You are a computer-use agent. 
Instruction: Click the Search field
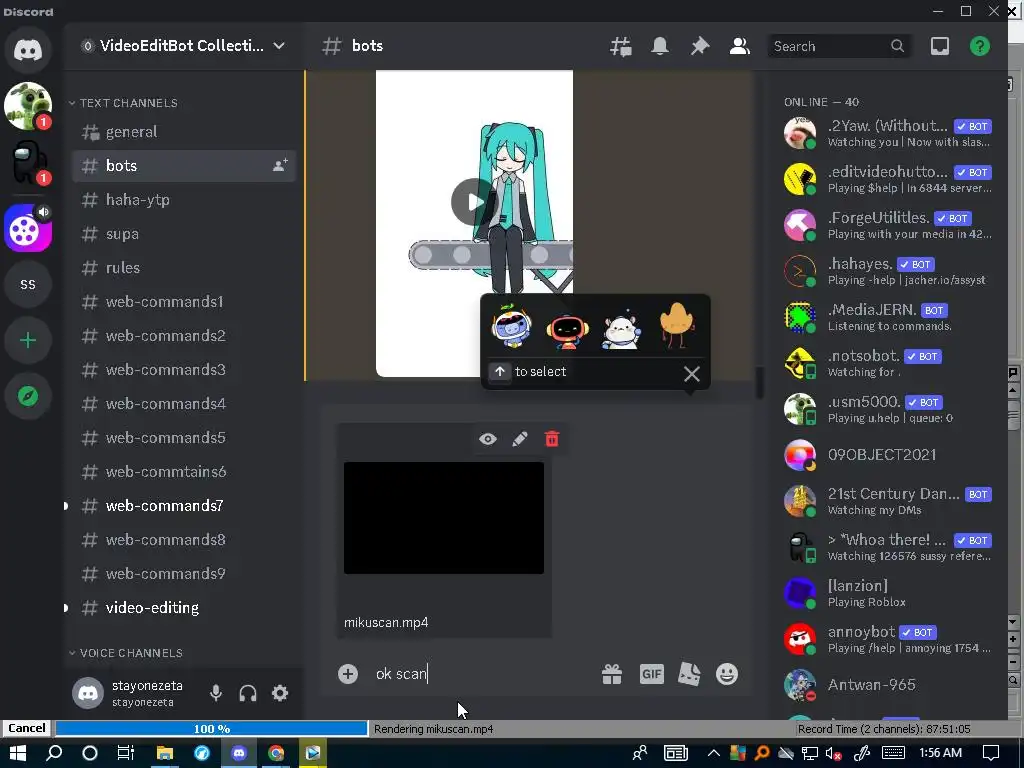(839, 46)
